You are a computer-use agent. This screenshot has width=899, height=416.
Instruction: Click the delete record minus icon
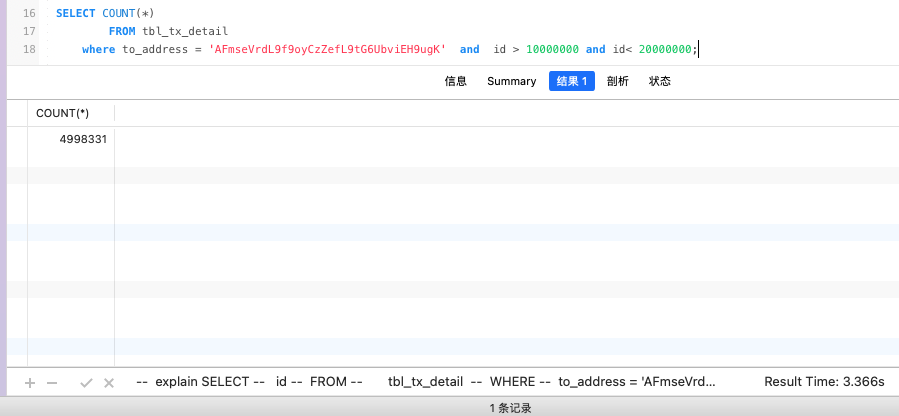point(52,382)
